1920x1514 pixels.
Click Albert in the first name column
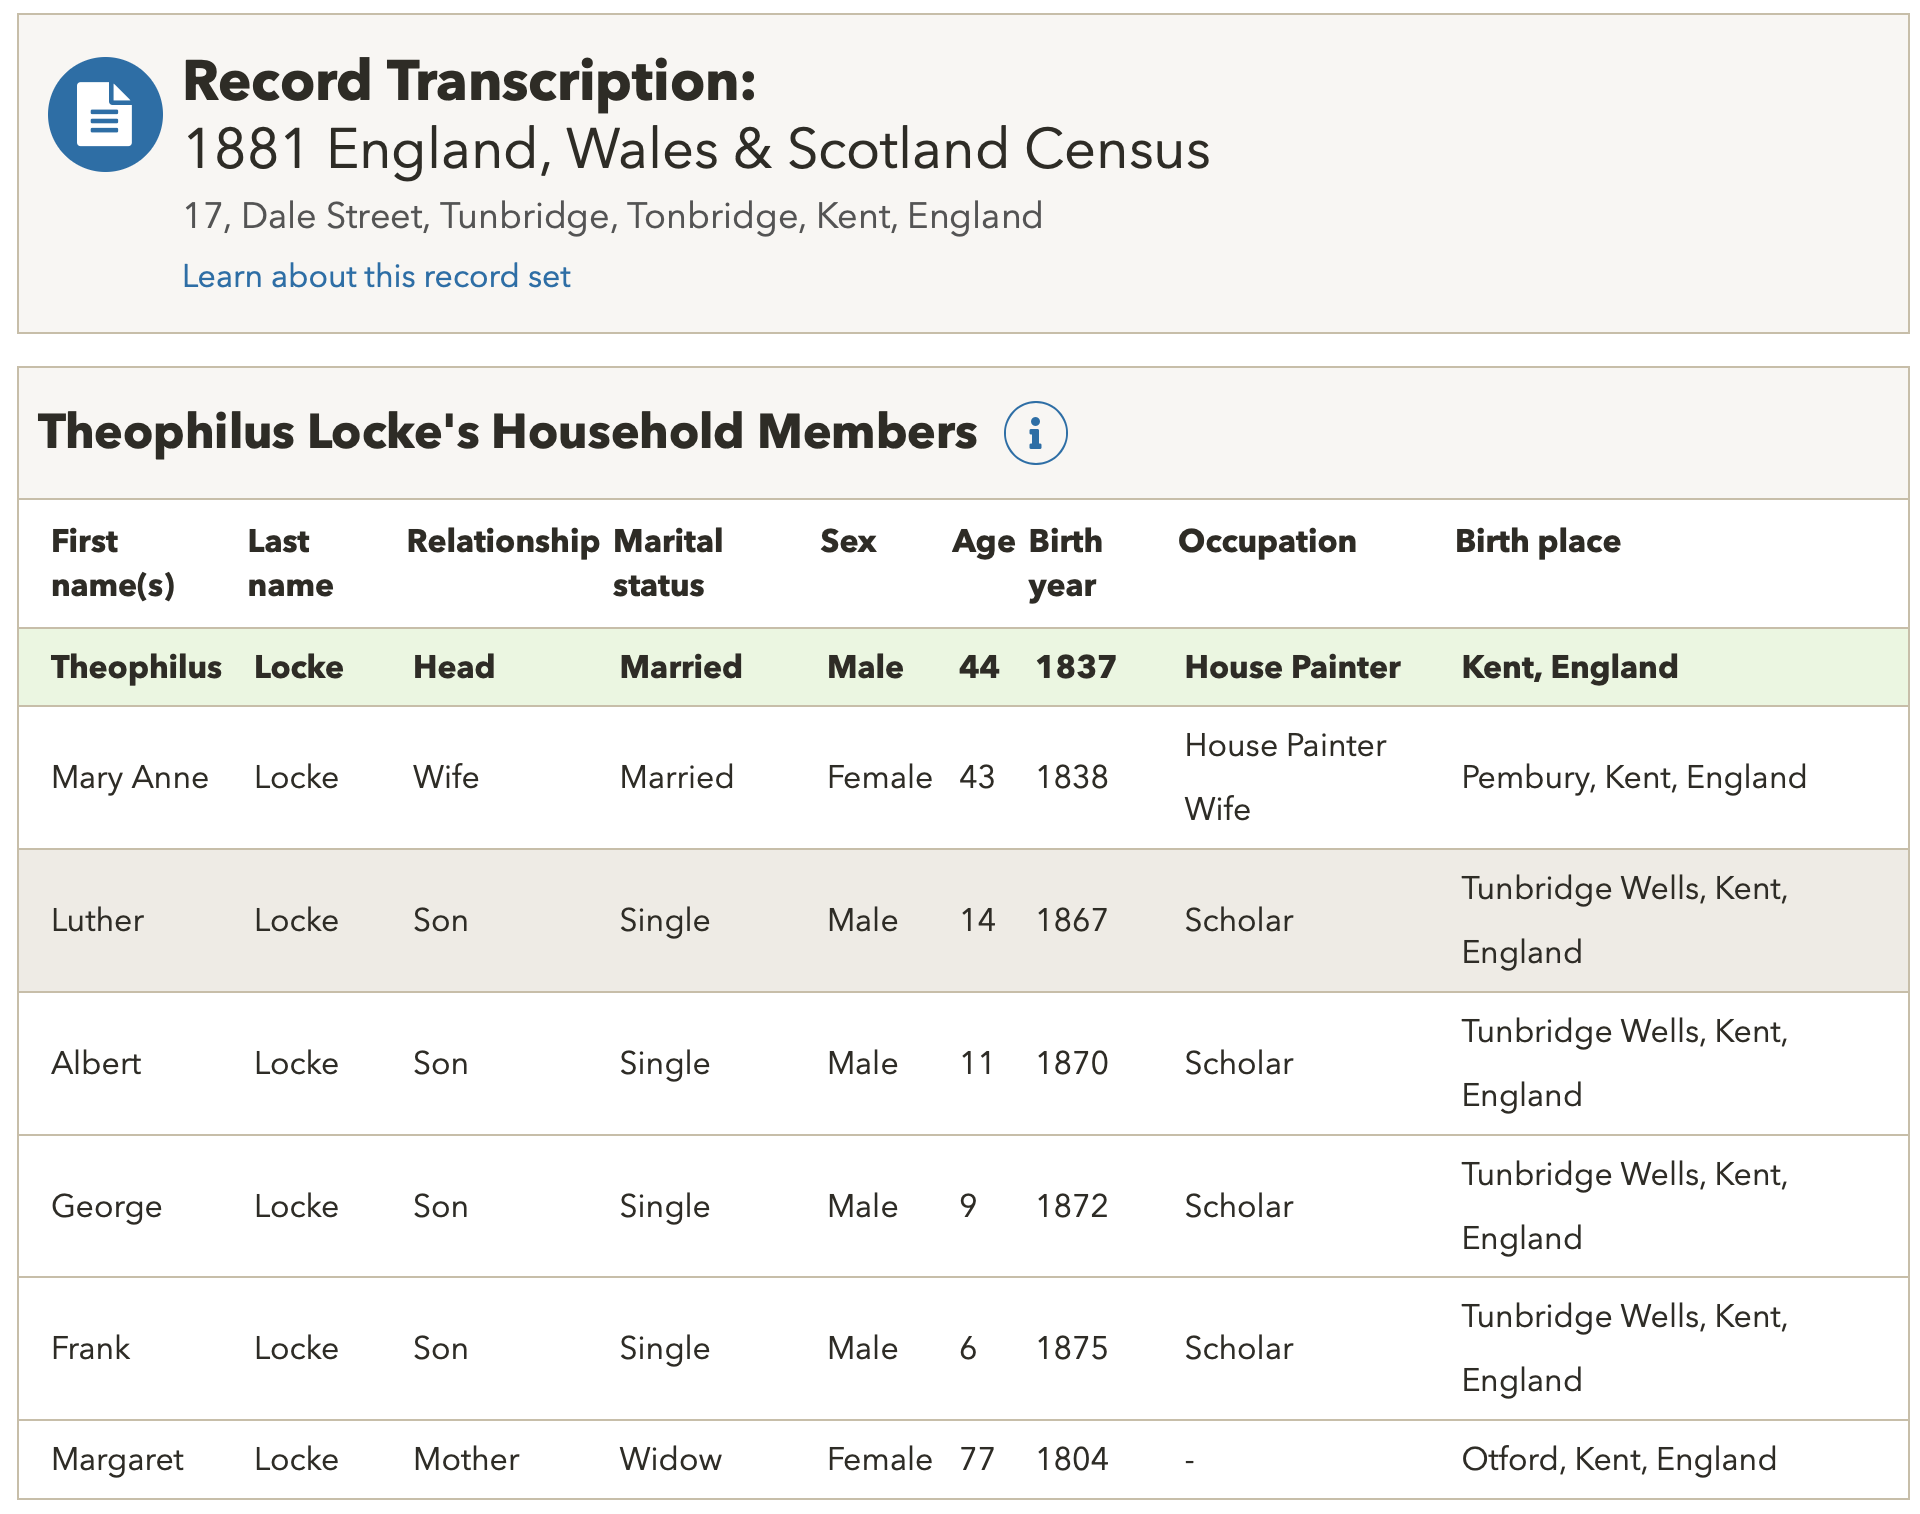pos(96,1063)
